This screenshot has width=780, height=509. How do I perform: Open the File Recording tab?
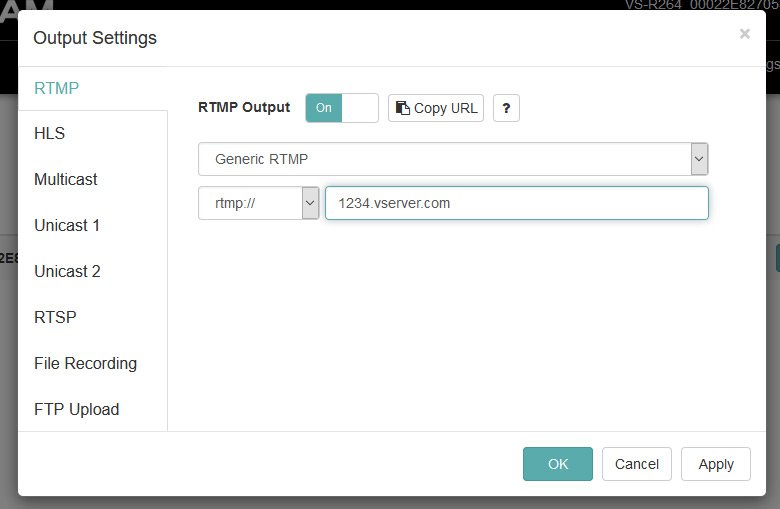click(x=85, y=364)
